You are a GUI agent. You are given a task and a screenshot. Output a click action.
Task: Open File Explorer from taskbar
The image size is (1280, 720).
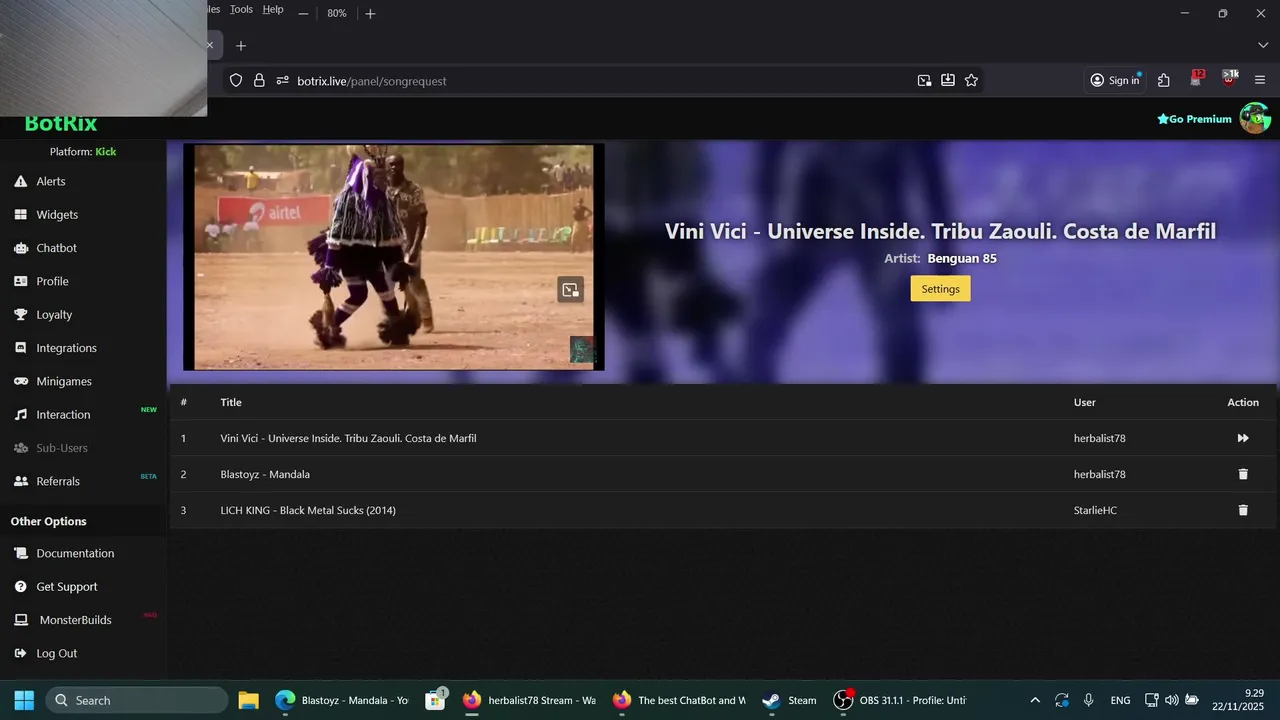coord(248,700)
